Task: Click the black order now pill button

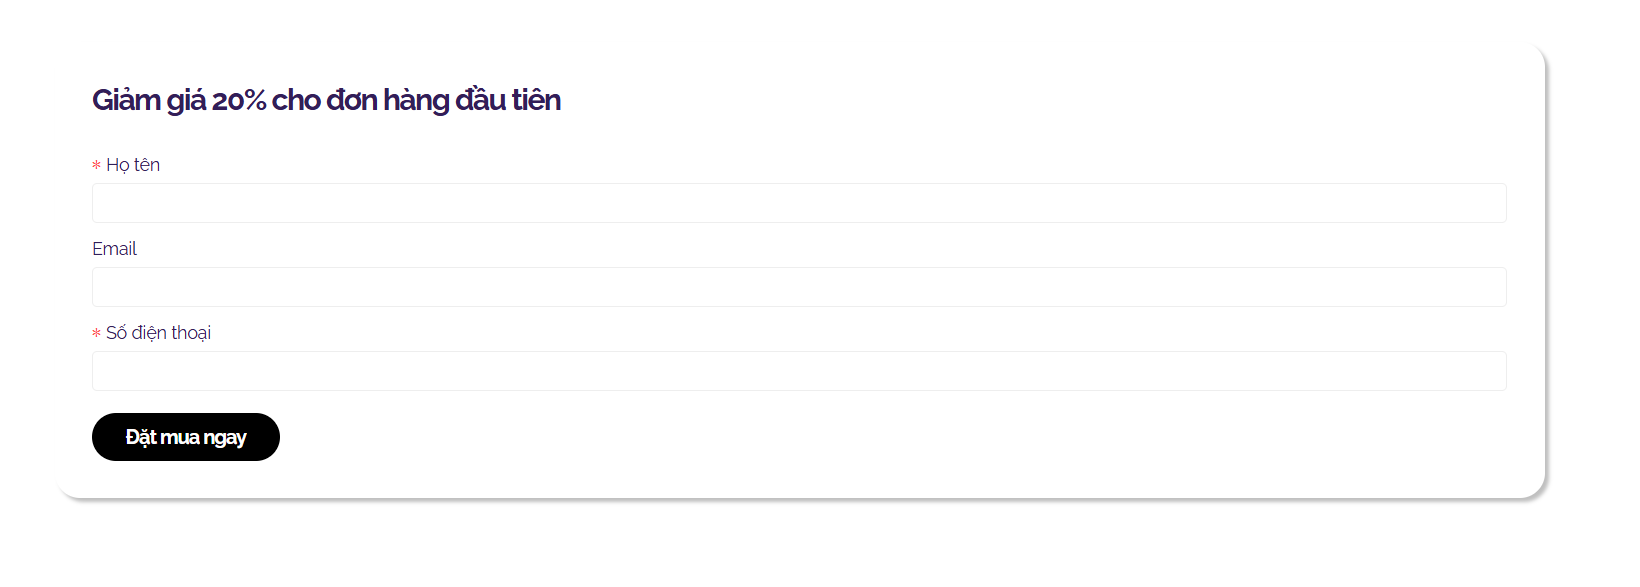Action: click(x=186, y=437)
